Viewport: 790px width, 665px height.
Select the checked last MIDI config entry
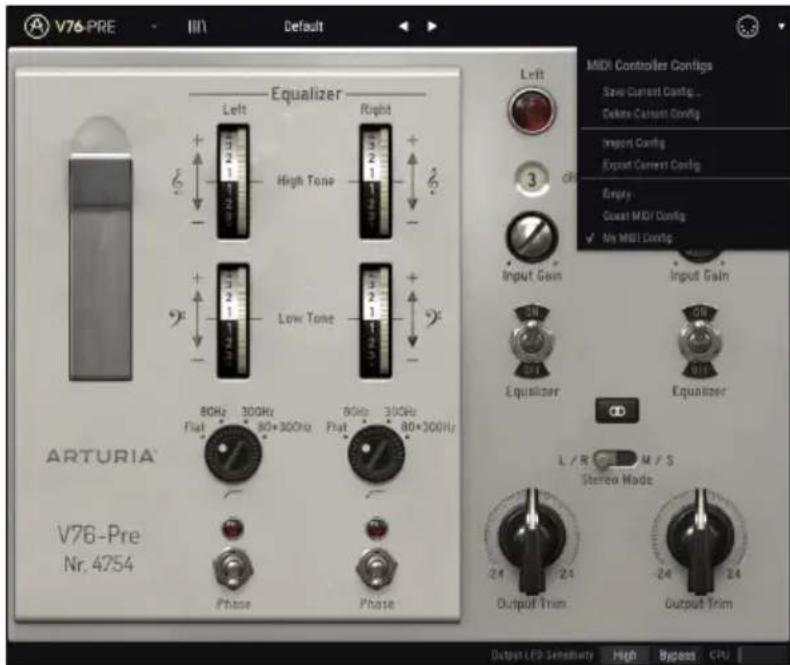pyautogui.click(x=637, y=238)
